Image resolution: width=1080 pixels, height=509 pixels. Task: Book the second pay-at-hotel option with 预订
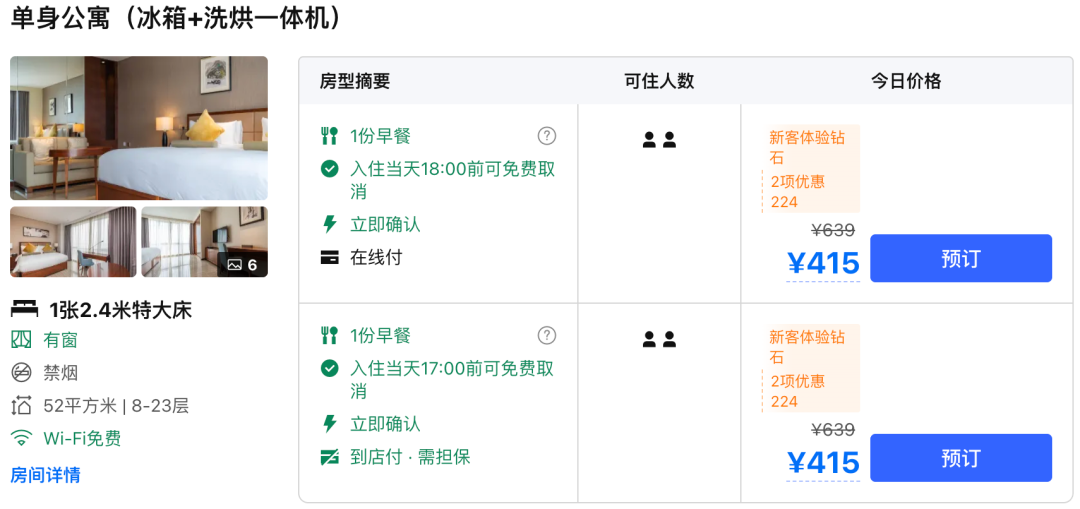coord(960,458)
